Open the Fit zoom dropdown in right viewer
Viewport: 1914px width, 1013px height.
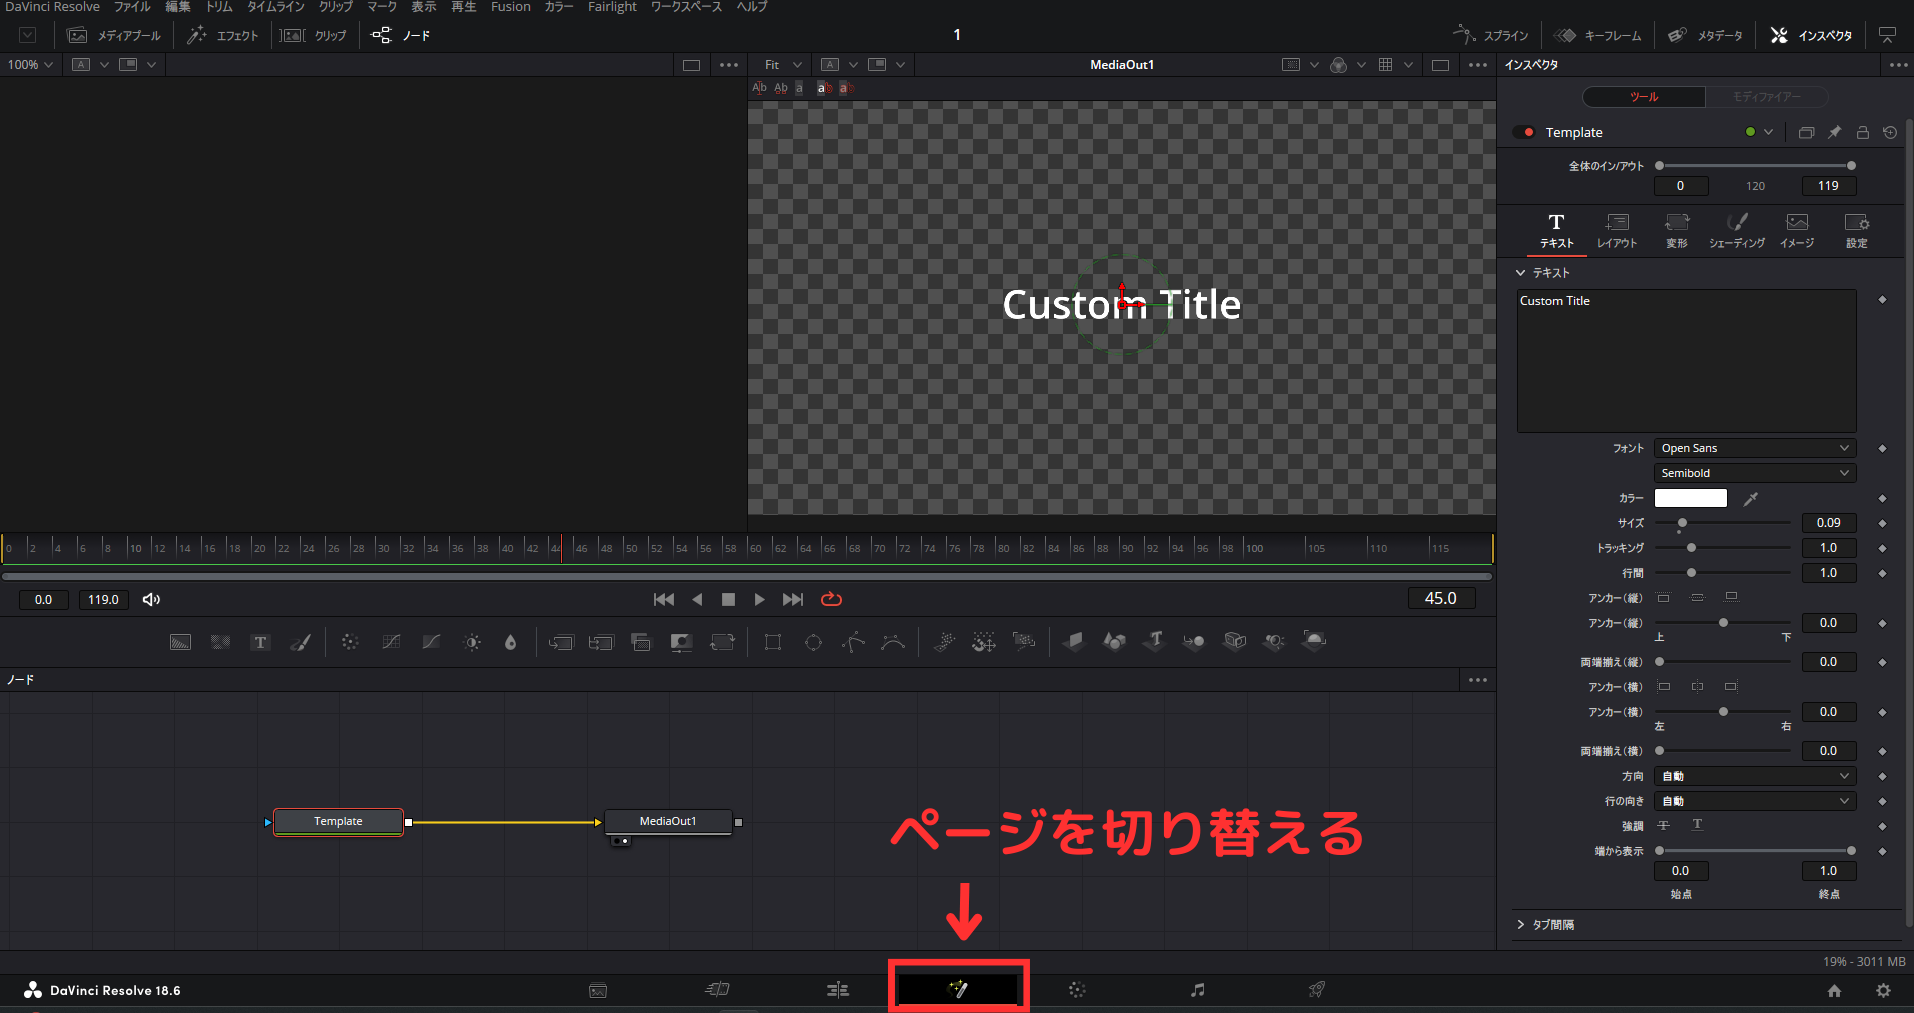782,65
